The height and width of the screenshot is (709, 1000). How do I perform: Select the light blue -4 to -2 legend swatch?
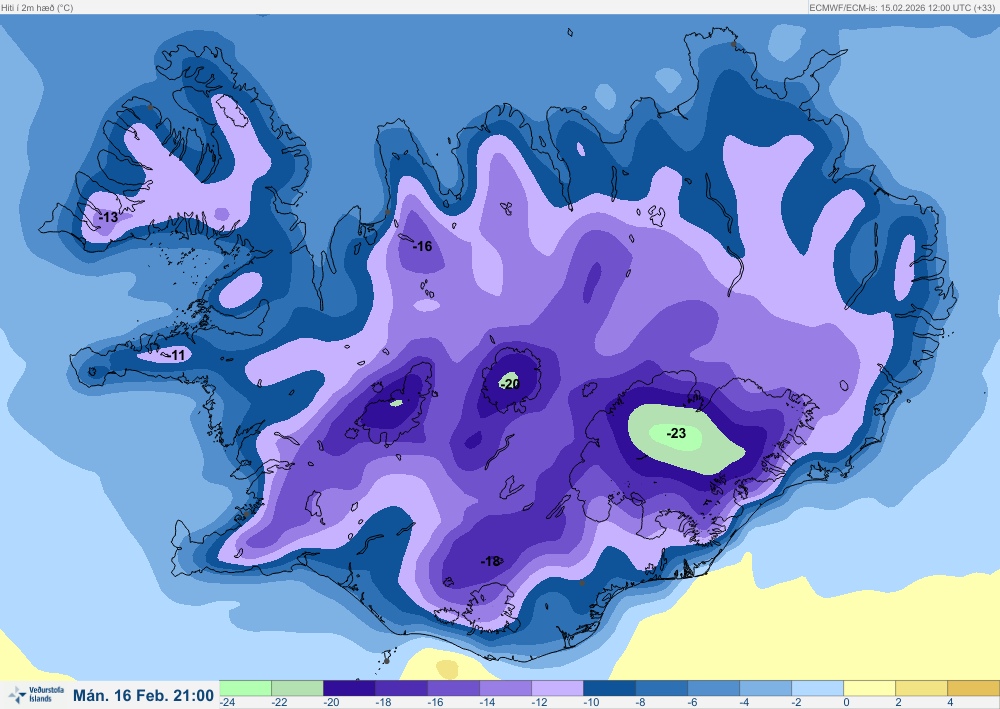point(766,689)
